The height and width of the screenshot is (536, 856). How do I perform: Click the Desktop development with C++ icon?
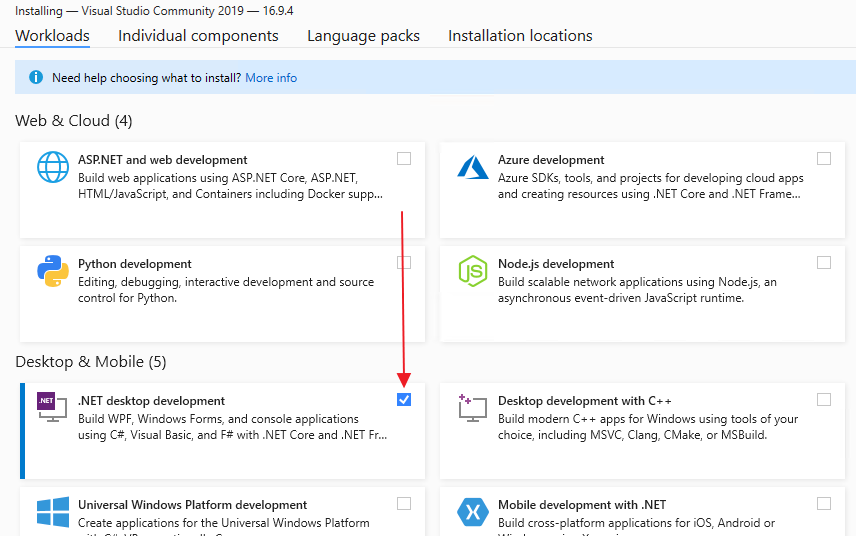pyautogui.click(x=472, y=407)
